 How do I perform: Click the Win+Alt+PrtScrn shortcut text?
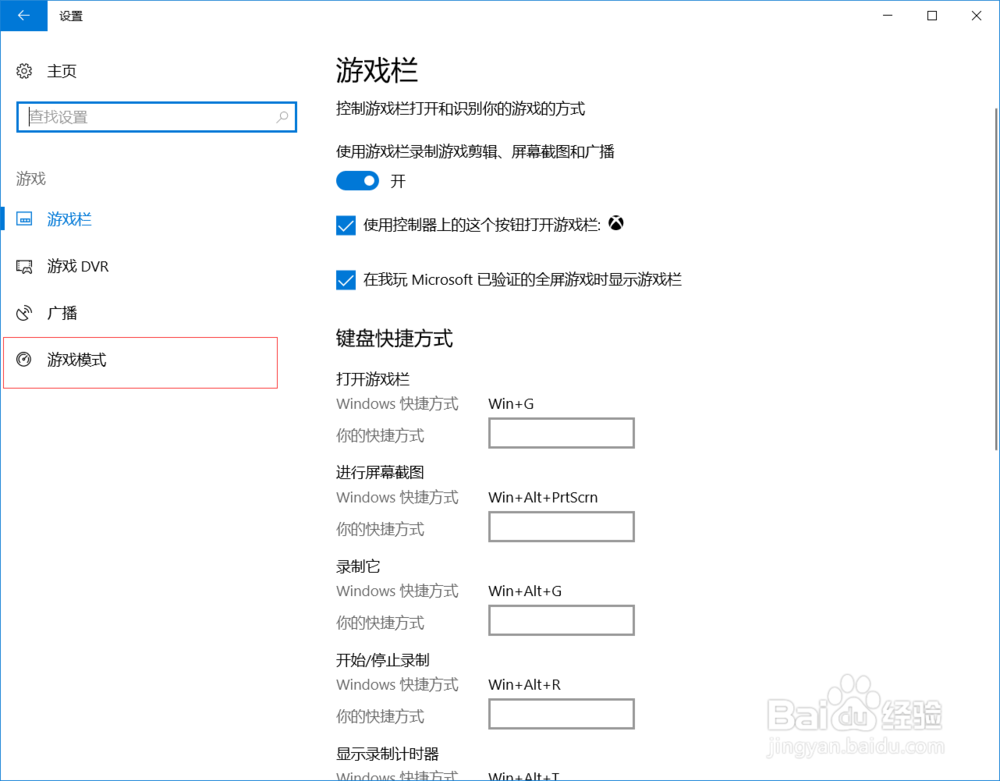click(x=543, y=497)
